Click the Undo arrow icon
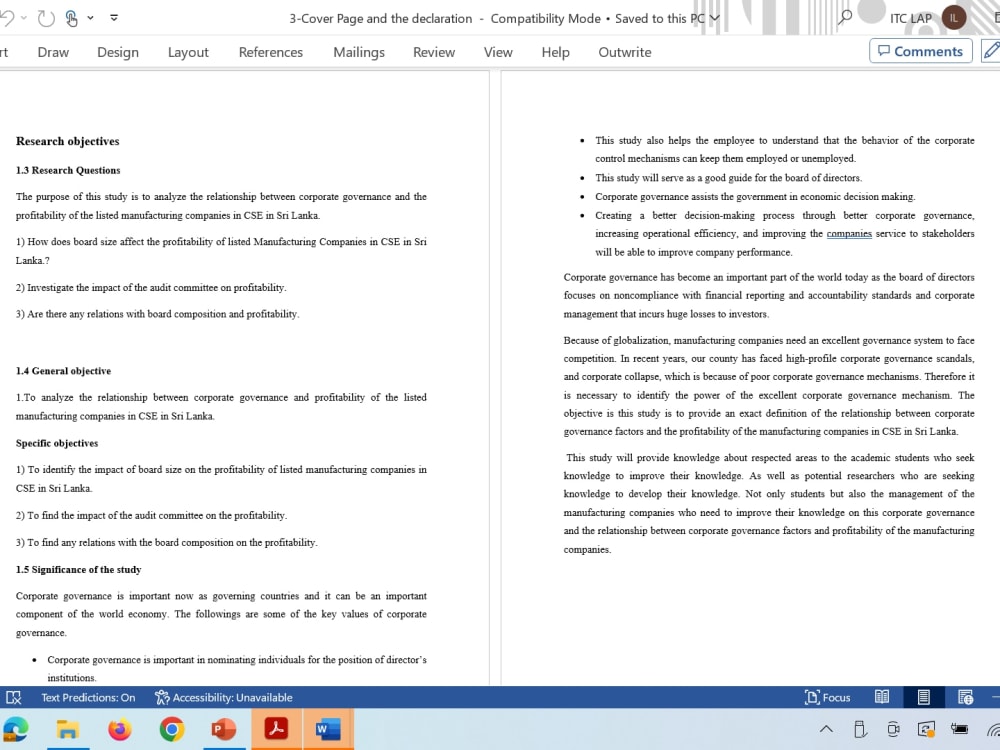This screenshot has width=1000, height=750. [6, 18]
